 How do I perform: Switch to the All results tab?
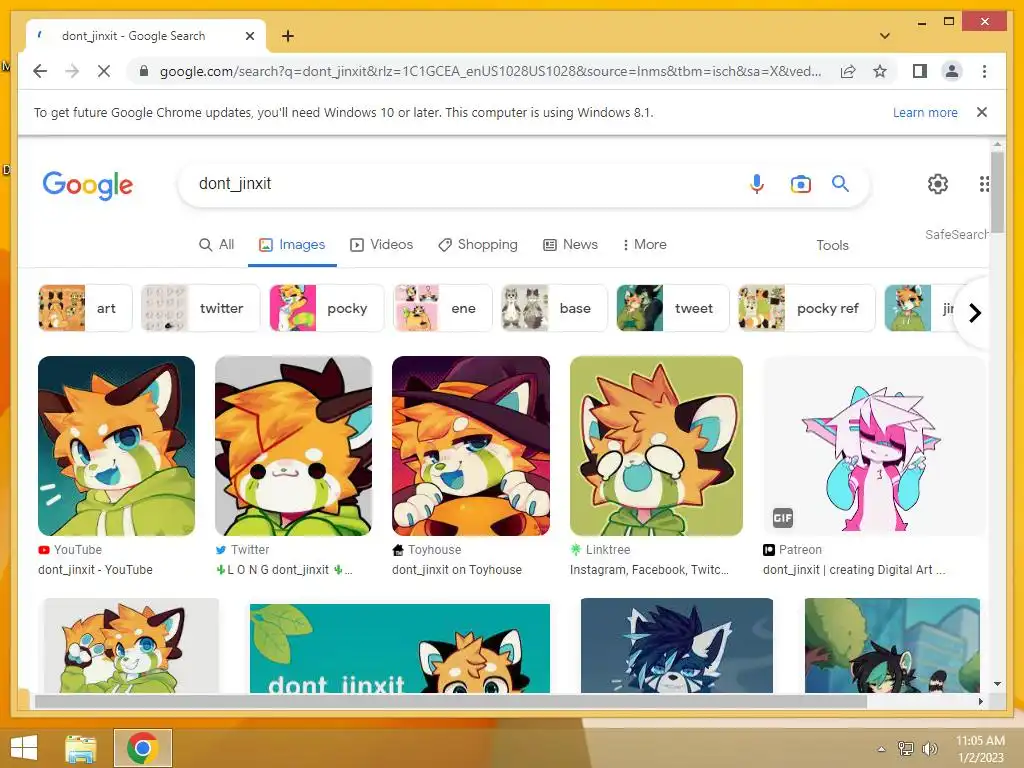pos(216,245)
